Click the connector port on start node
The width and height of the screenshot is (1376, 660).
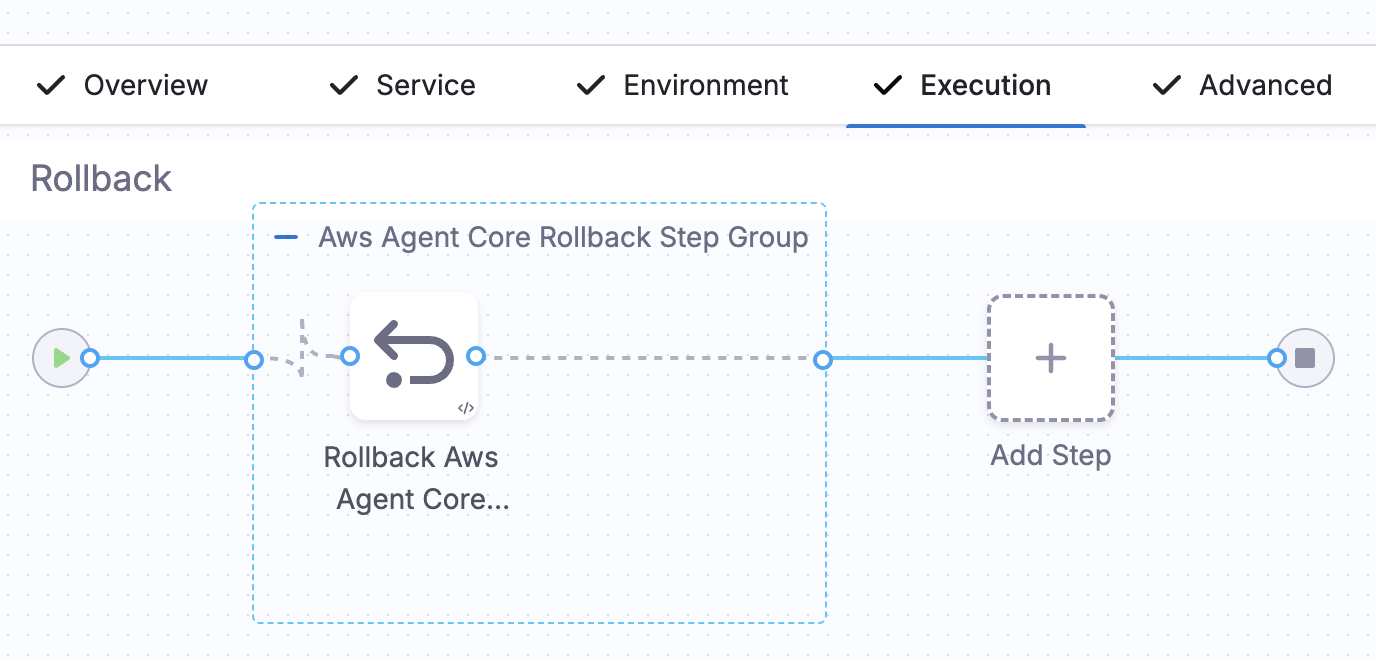tap(89, 357)
